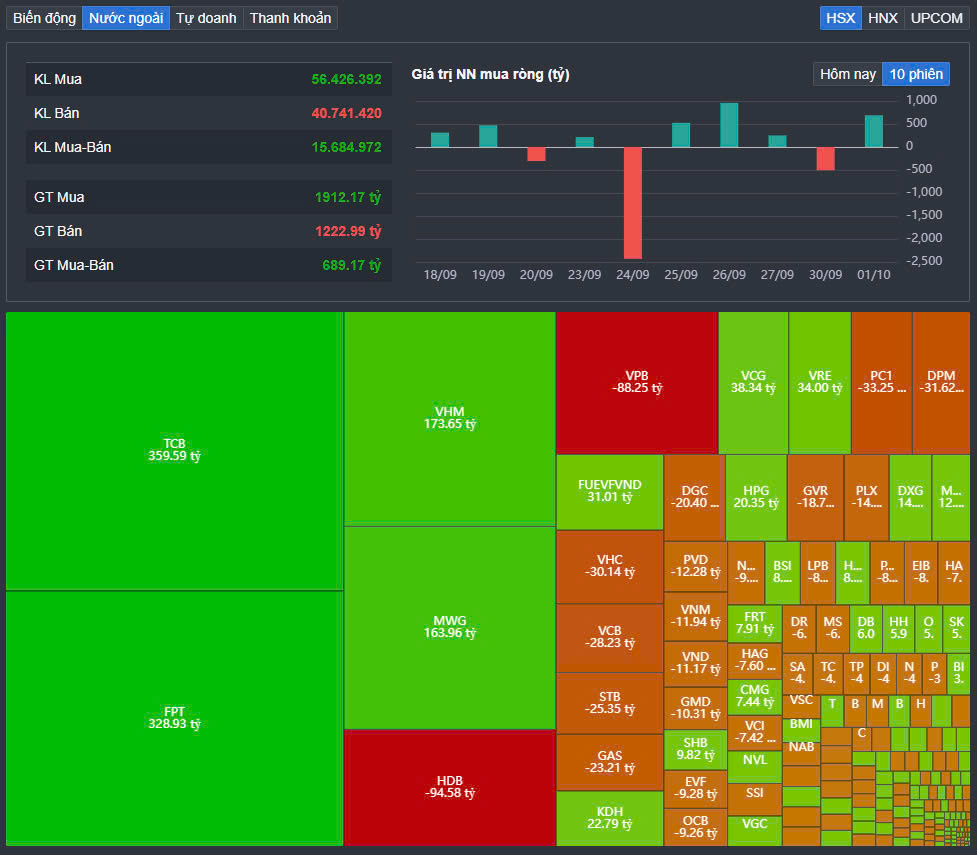The height and width of the screenshot is (855, 977).
Task: Switch to the UPCOM exchange
Action: 936,18
